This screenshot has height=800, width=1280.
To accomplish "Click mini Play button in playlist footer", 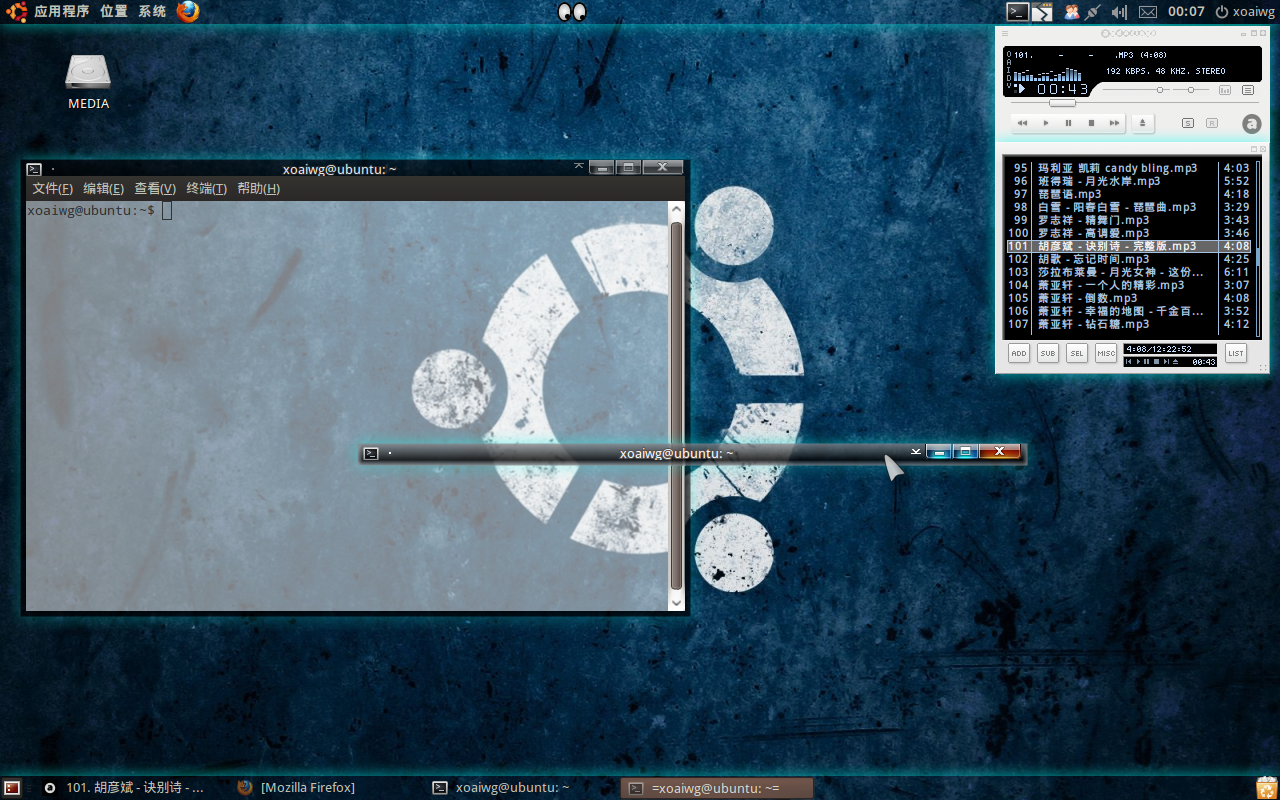I will [x=1138, y=362].
